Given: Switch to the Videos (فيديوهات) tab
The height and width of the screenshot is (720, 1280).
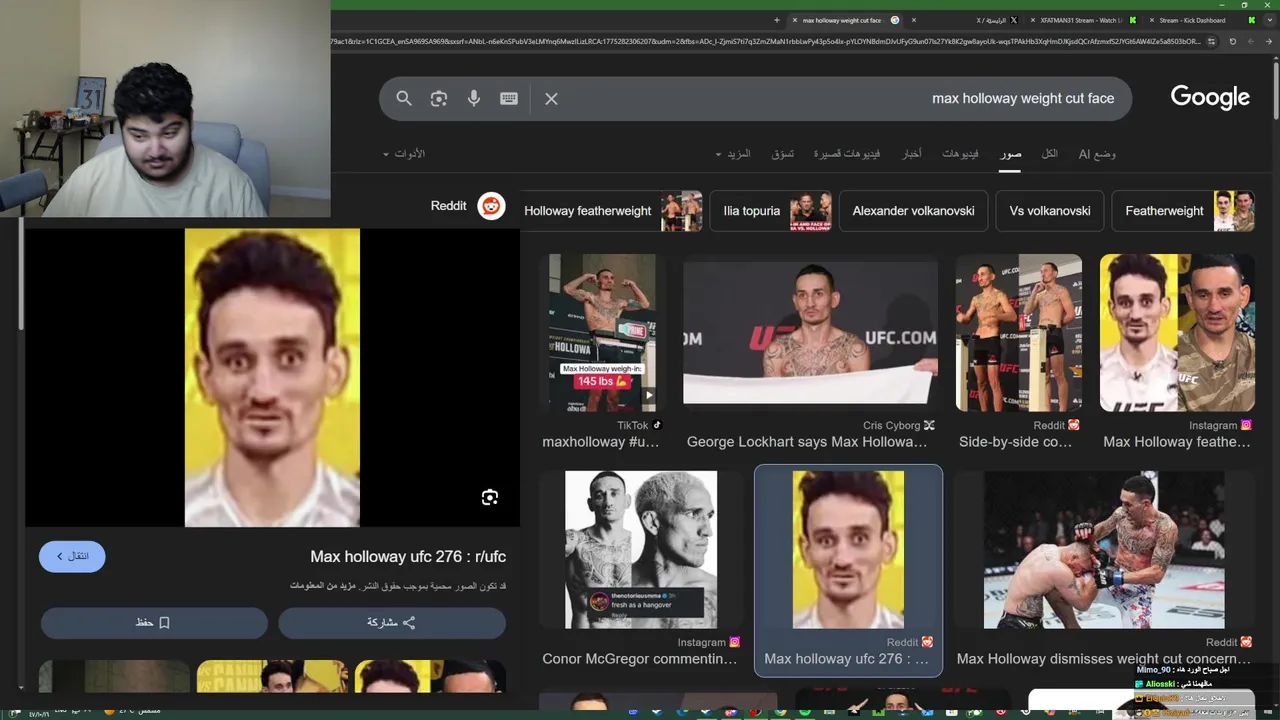Looking at the screenshot, I should (x=960, y=154).
